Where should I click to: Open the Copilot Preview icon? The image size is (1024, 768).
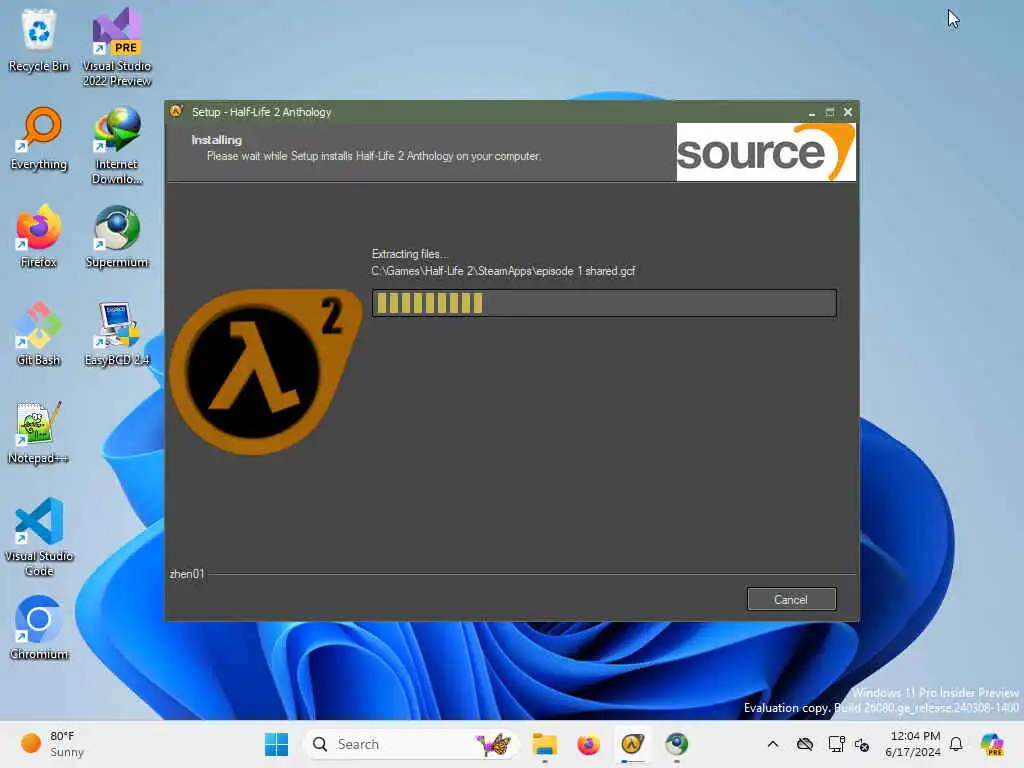[x=993, y=744]
